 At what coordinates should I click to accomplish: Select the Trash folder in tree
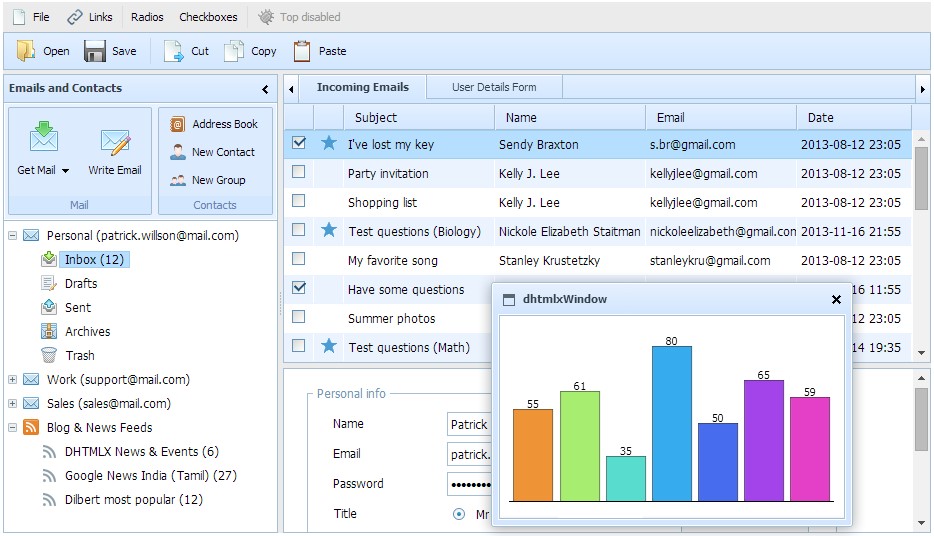pos(79,355)
